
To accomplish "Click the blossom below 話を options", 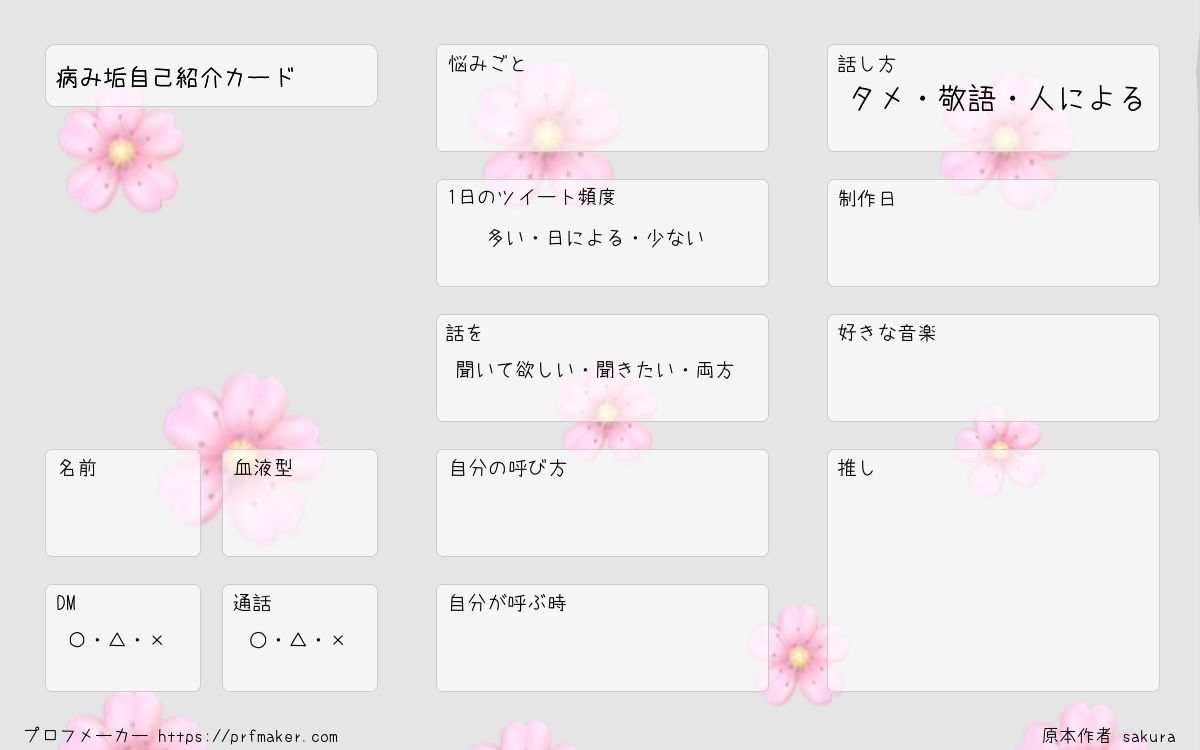I will pos(606,413).
